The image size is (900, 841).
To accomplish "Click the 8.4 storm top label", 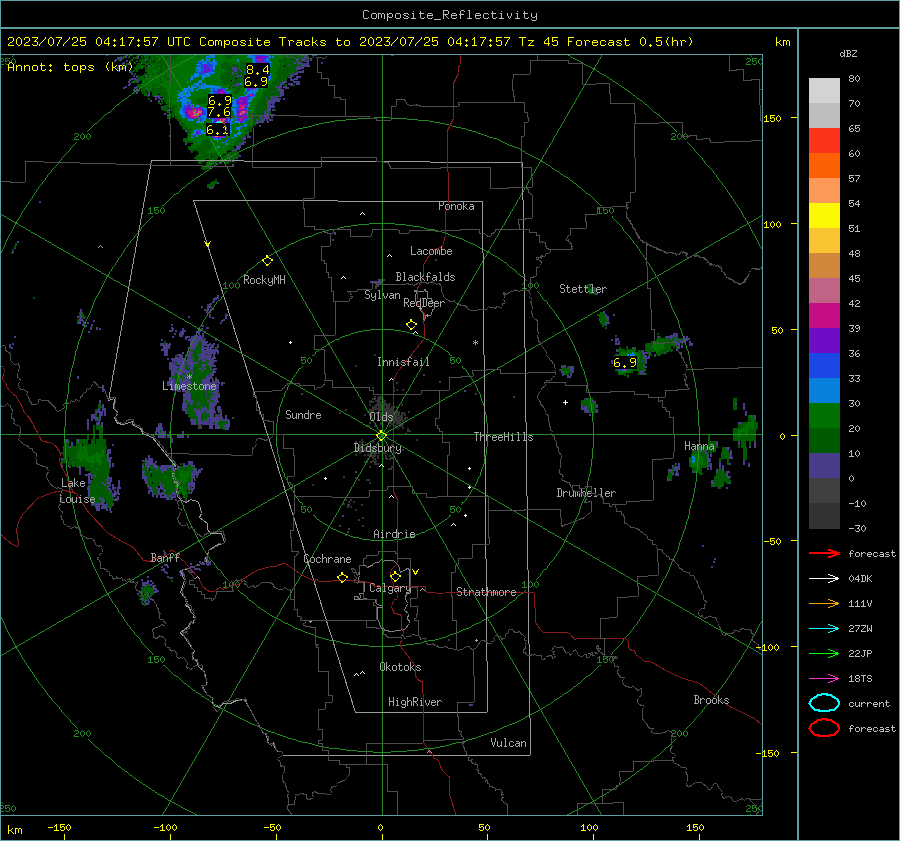I will pyautogui.click(x=257, y=69).
